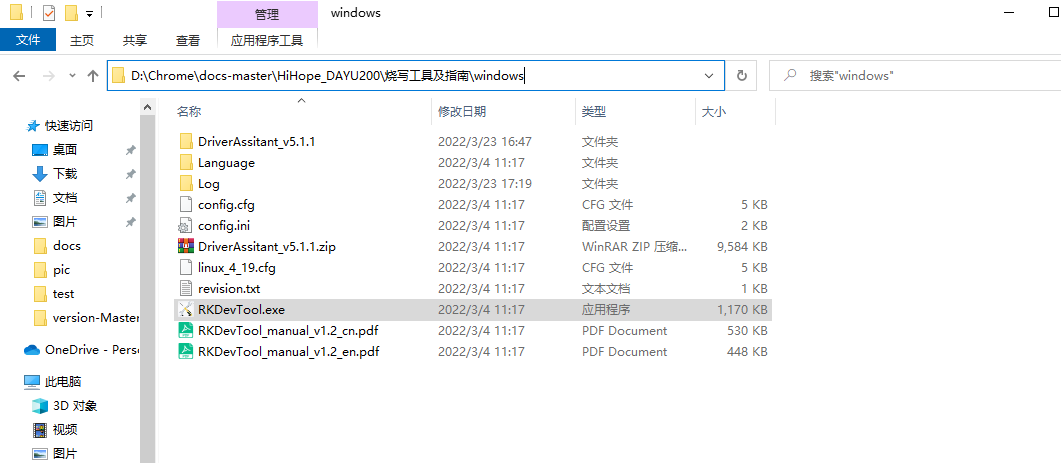
Task: Click the config.ini settings file icon
Action: (186, 225)
